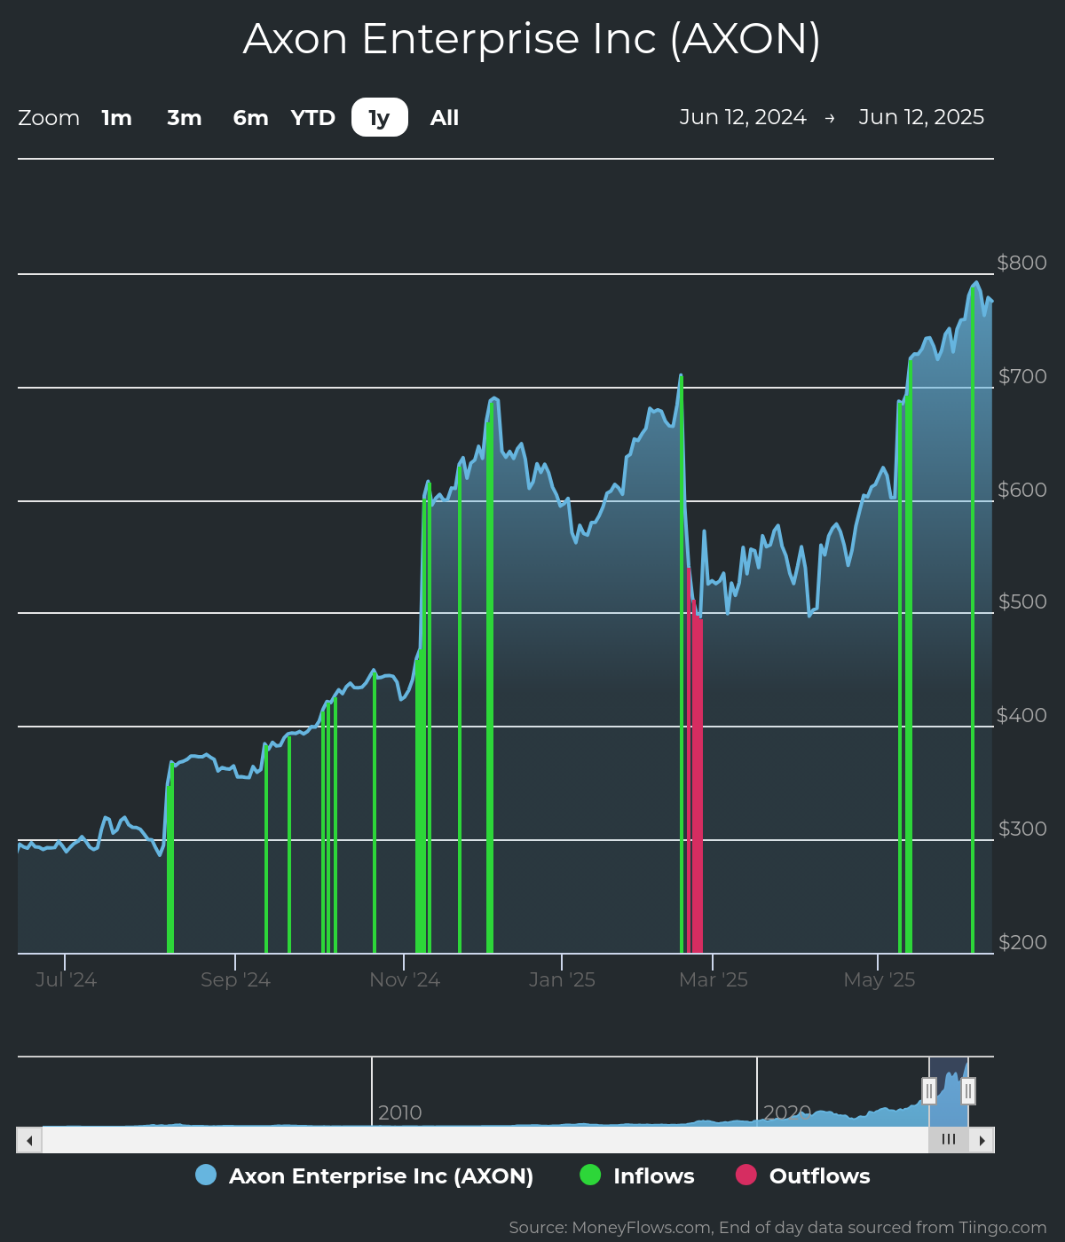
Task: Click the chart title Axon Enterprise Inc (AXON)
Action: (532, 39)
